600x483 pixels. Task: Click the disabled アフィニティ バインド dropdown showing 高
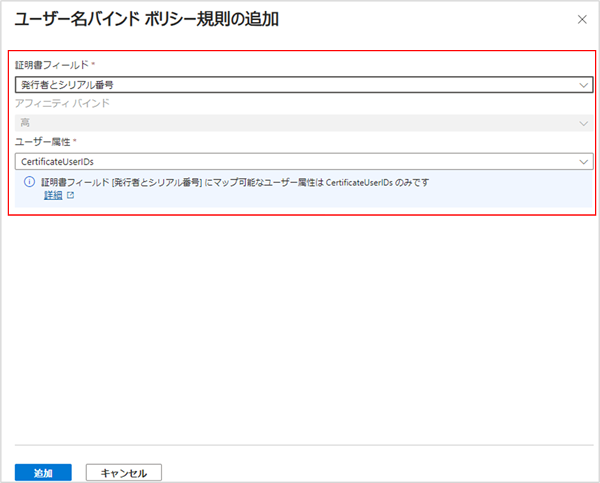tap(300, 123)
